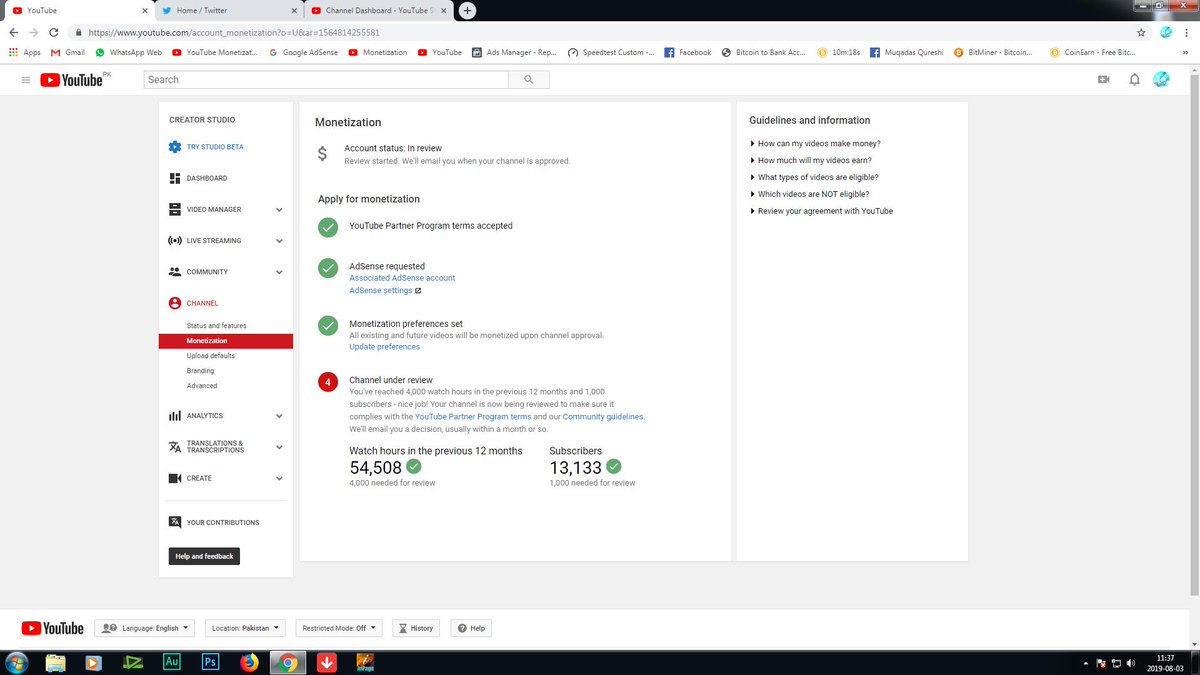Open the channel avatar in YouTube header
Screen dimensions: 1200x675
(x=1161, y=79)
